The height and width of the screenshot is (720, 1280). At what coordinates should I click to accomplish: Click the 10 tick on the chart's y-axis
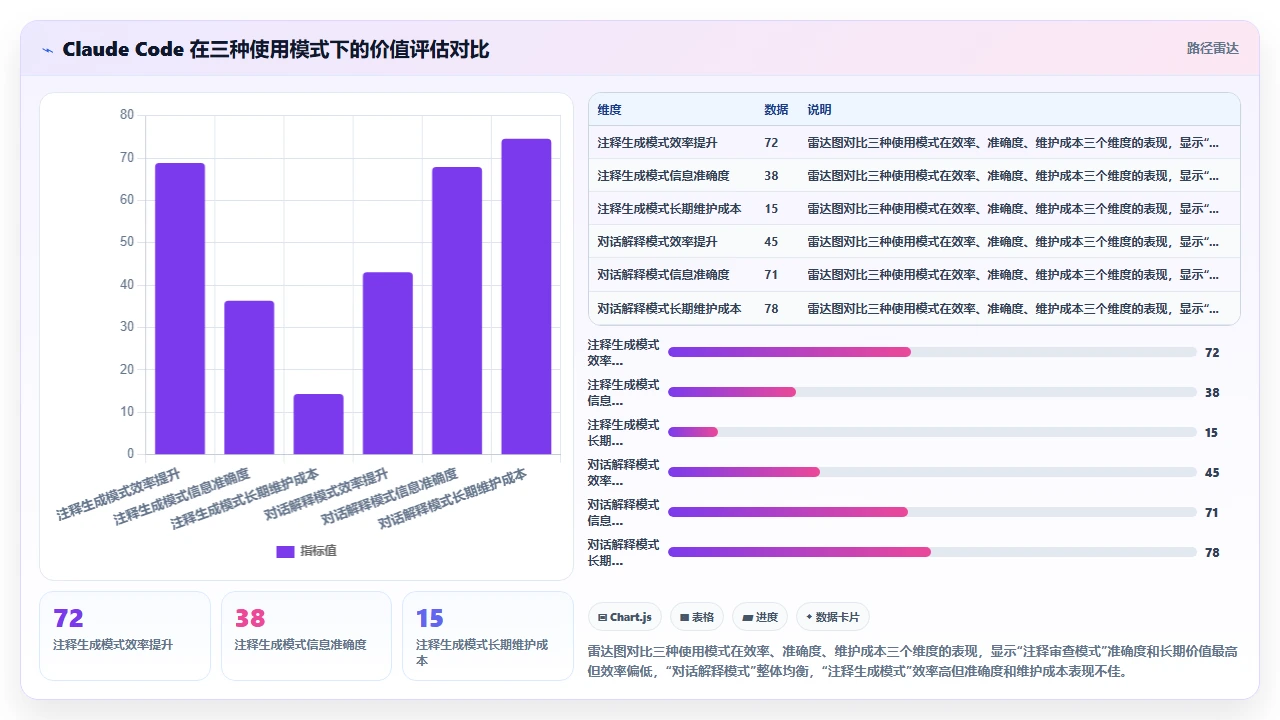[x=127, y=412]
